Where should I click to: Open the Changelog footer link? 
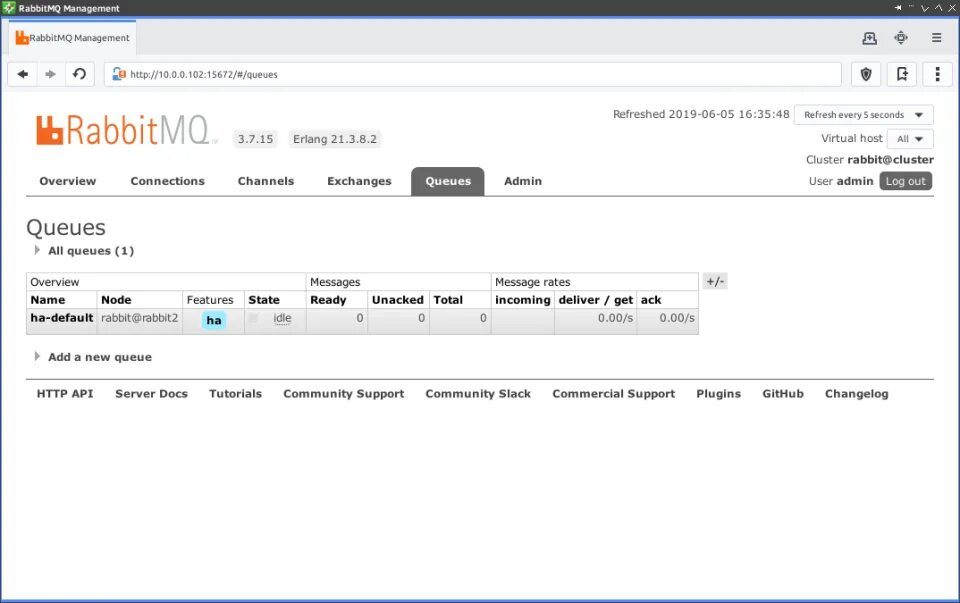tap(857, 394)
